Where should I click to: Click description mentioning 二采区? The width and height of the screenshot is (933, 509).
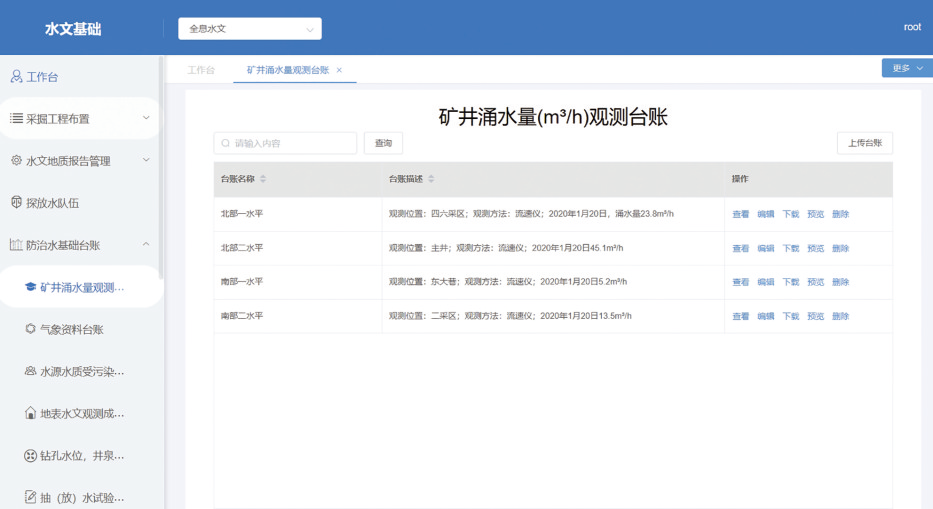point(510,316)
